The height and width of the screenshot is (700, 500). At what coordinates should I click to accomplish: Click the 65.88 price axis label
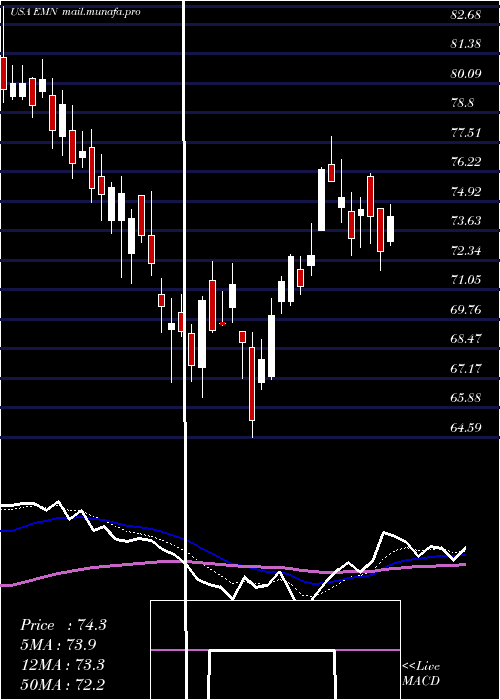[466, 398]
